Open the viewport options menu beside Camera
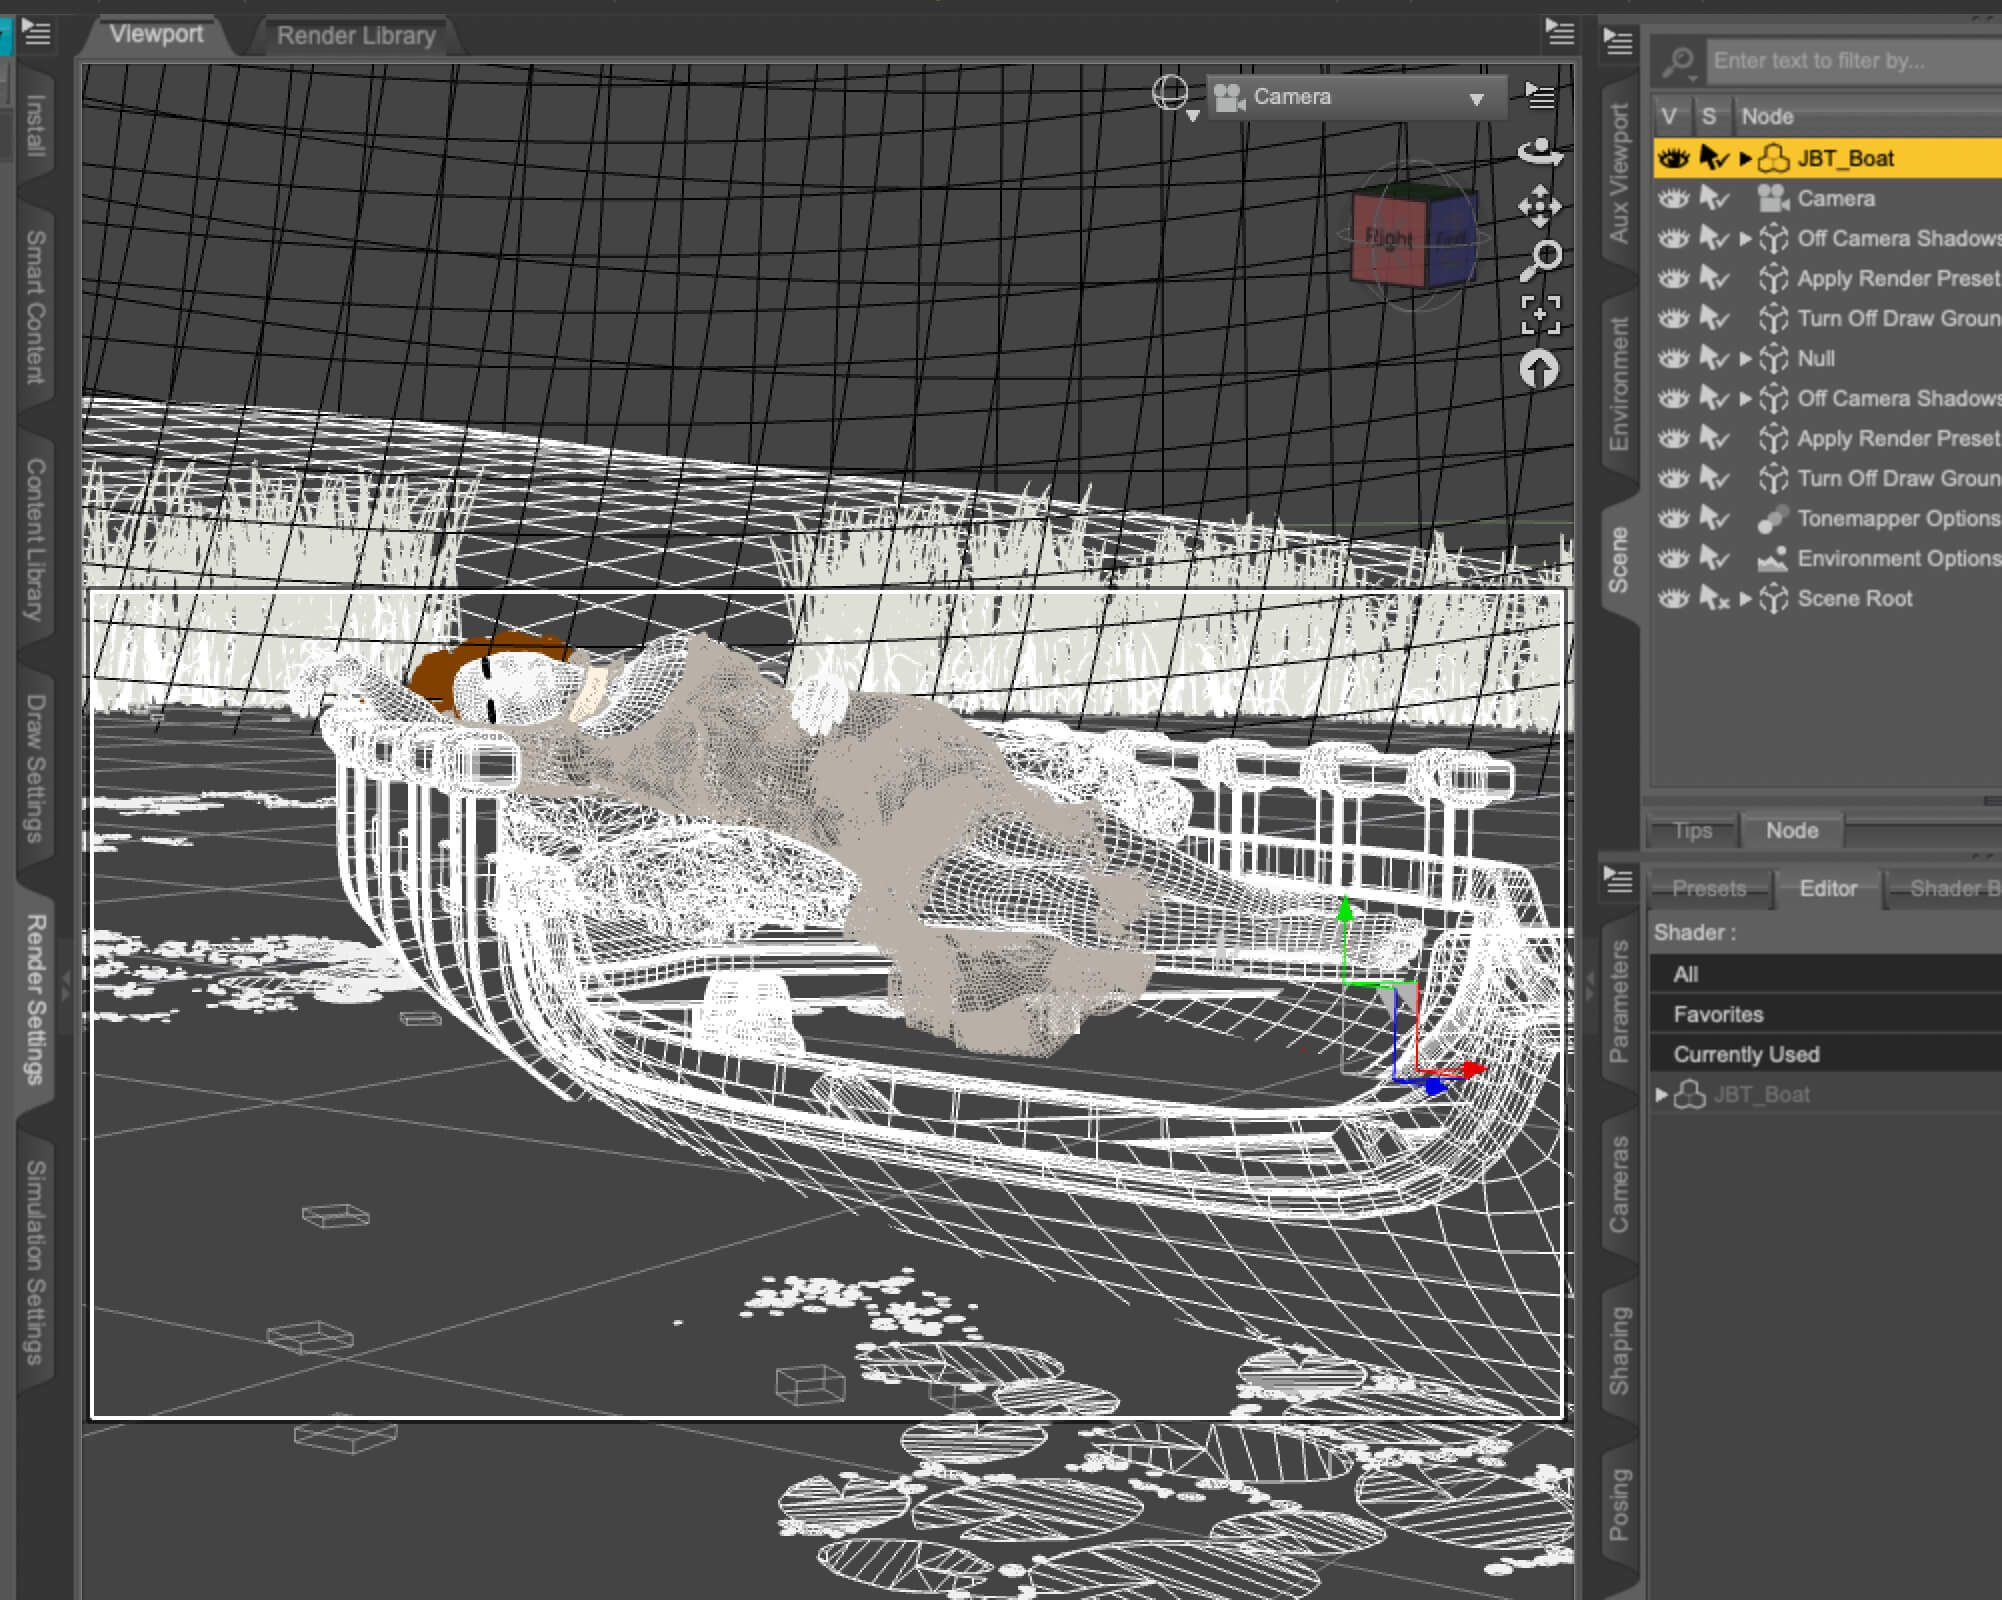The width and height of the screenshot is (2002, 1600). click(x=1540, y=95)
